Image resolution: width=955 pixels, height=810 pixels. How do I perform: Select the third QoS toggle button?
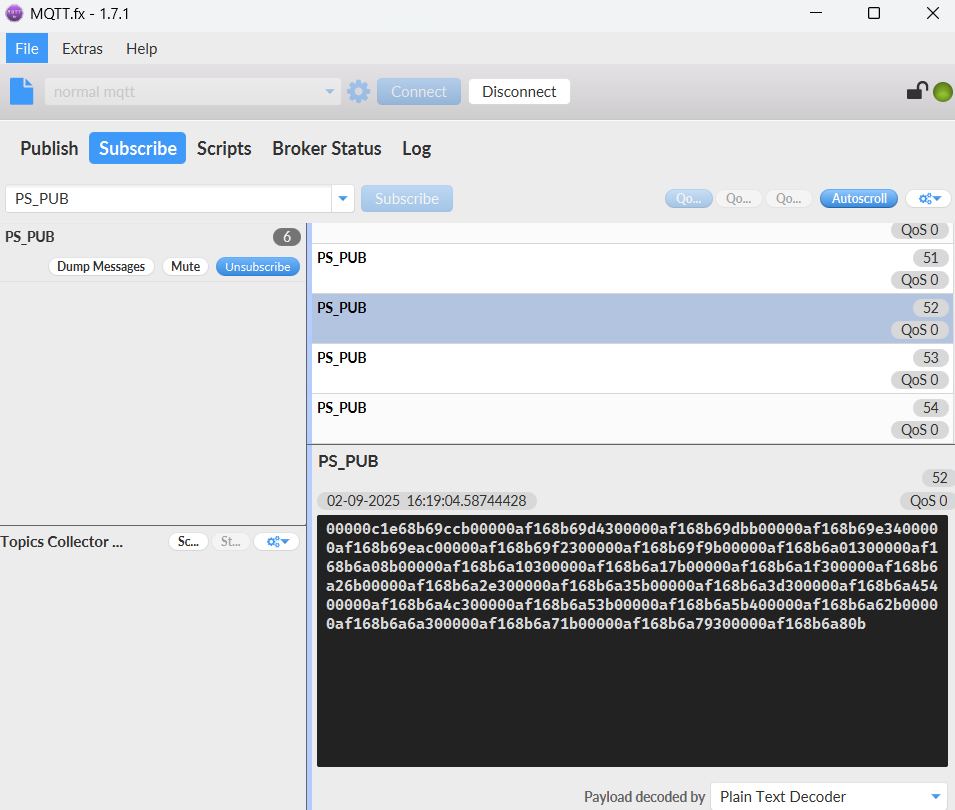[788, 199]
